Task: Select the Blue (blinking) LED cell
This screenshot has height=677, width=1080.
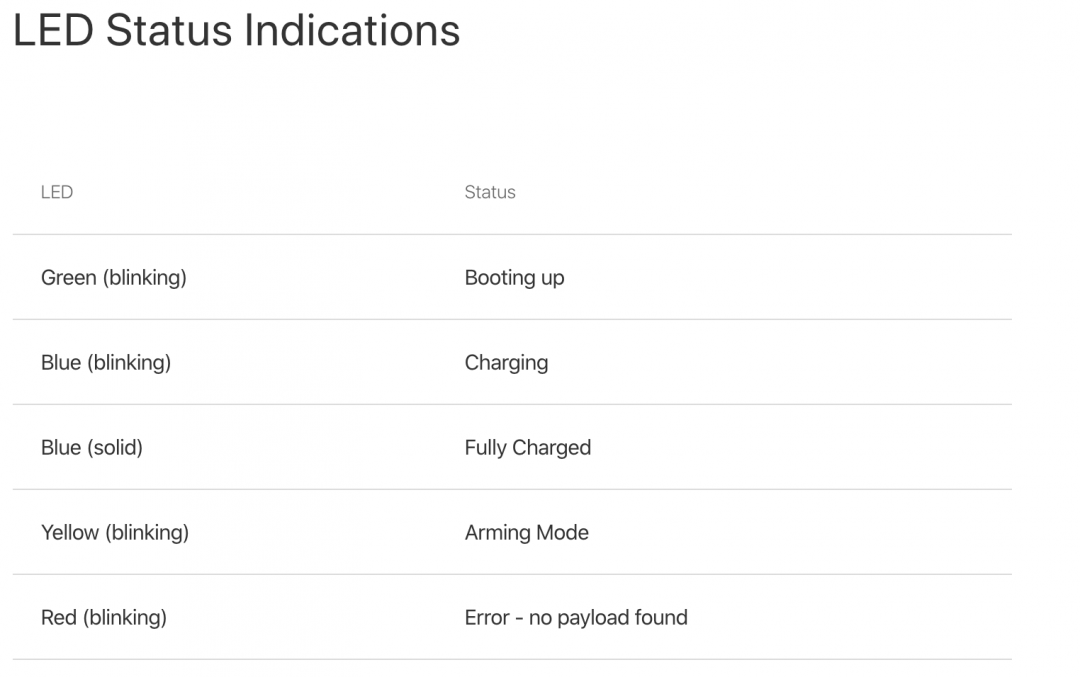Action: (106, 362)
